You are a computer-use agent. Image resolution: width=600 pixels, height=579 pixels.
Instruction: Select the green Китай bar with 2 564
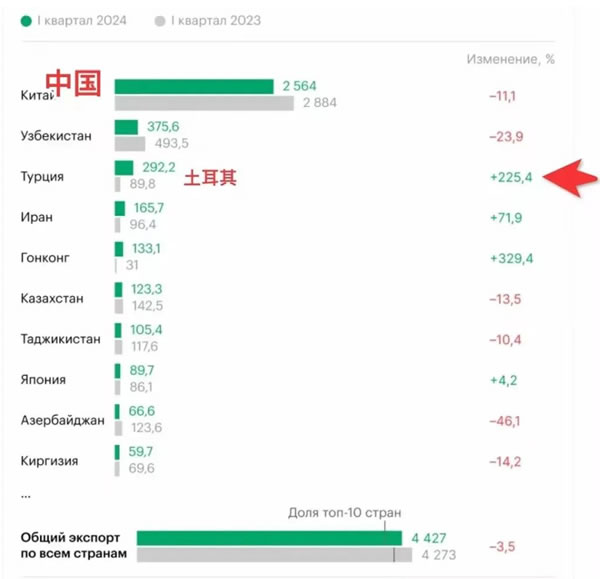tap(194, 86)
